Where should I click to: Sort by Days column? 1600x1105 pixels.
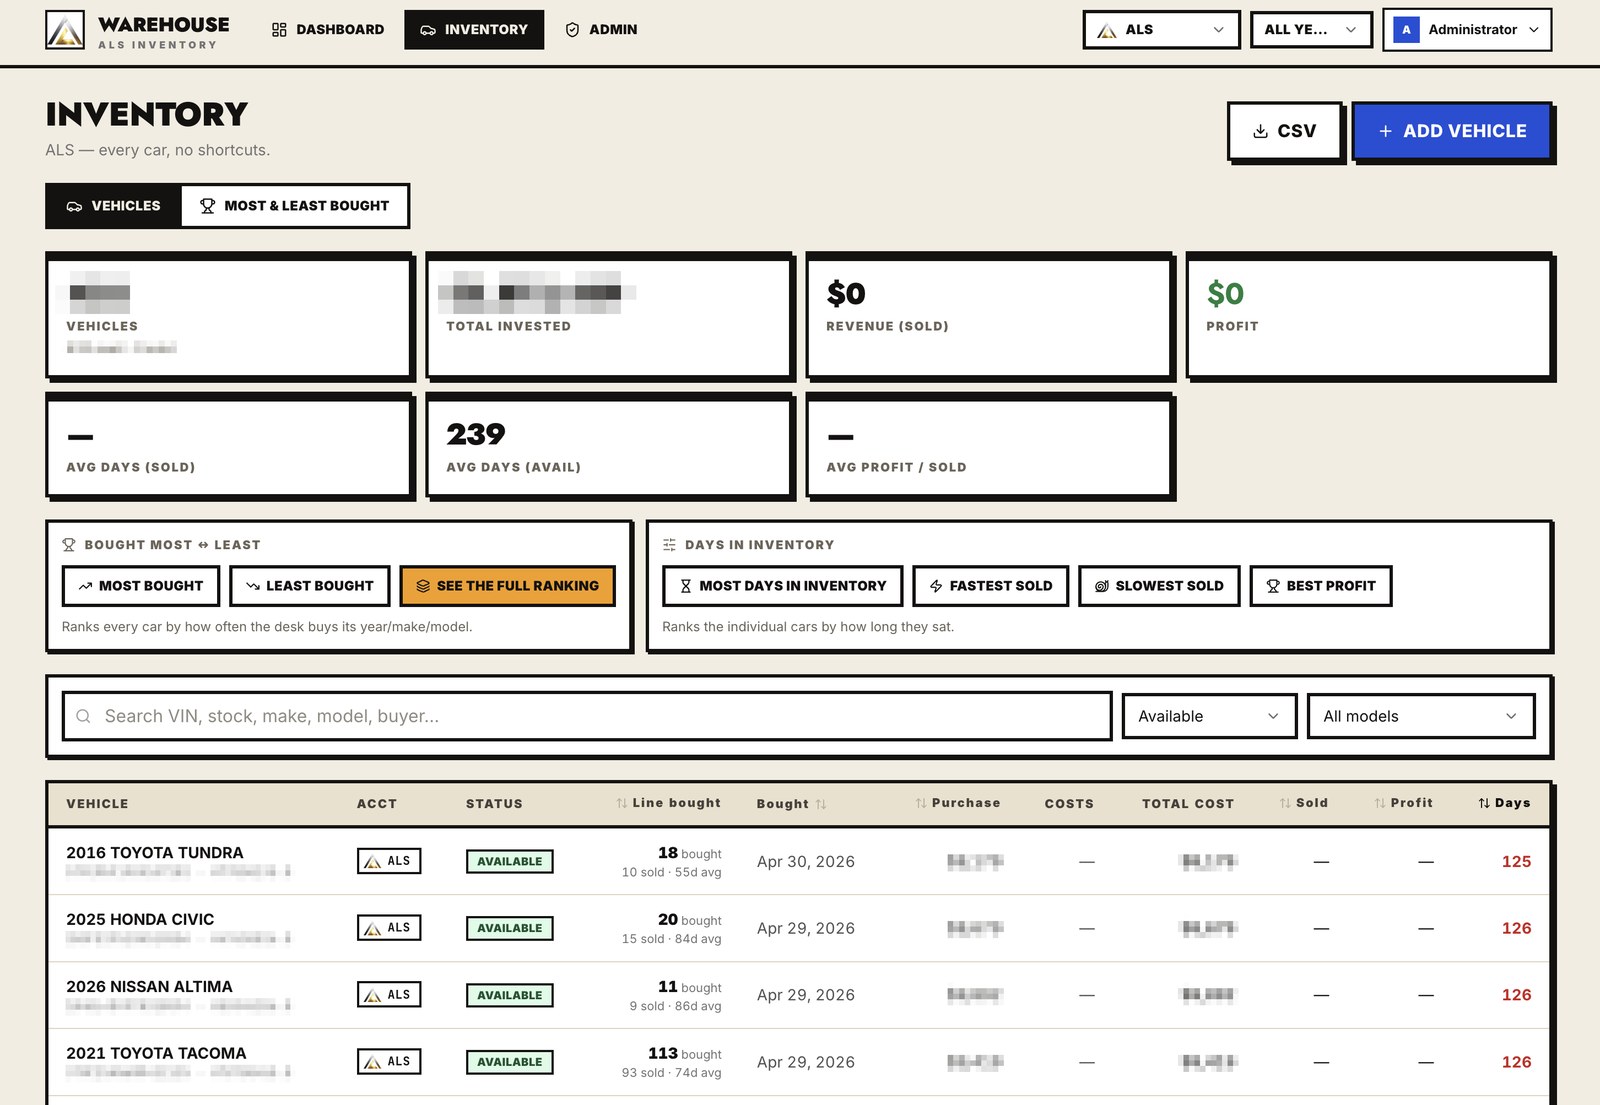(1504, 803)
